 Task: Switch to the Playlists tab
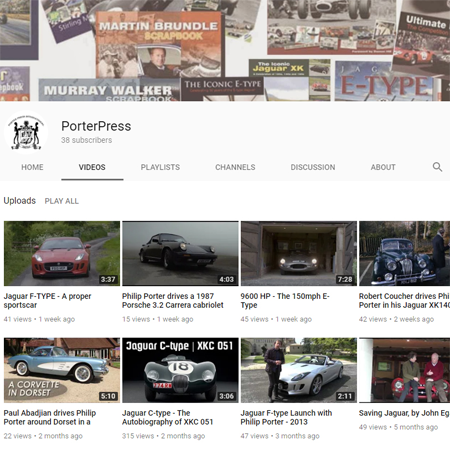click(160, 167)
